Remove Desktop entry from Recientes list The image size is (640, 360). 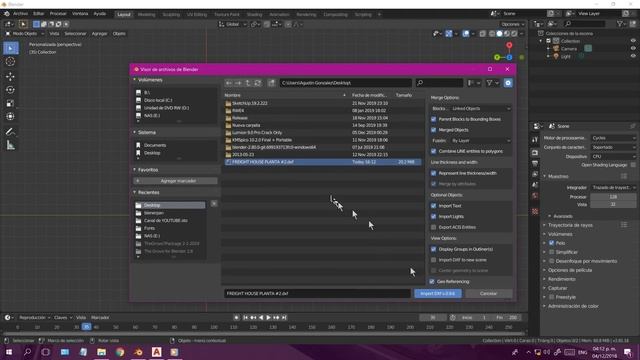[214, 203]
